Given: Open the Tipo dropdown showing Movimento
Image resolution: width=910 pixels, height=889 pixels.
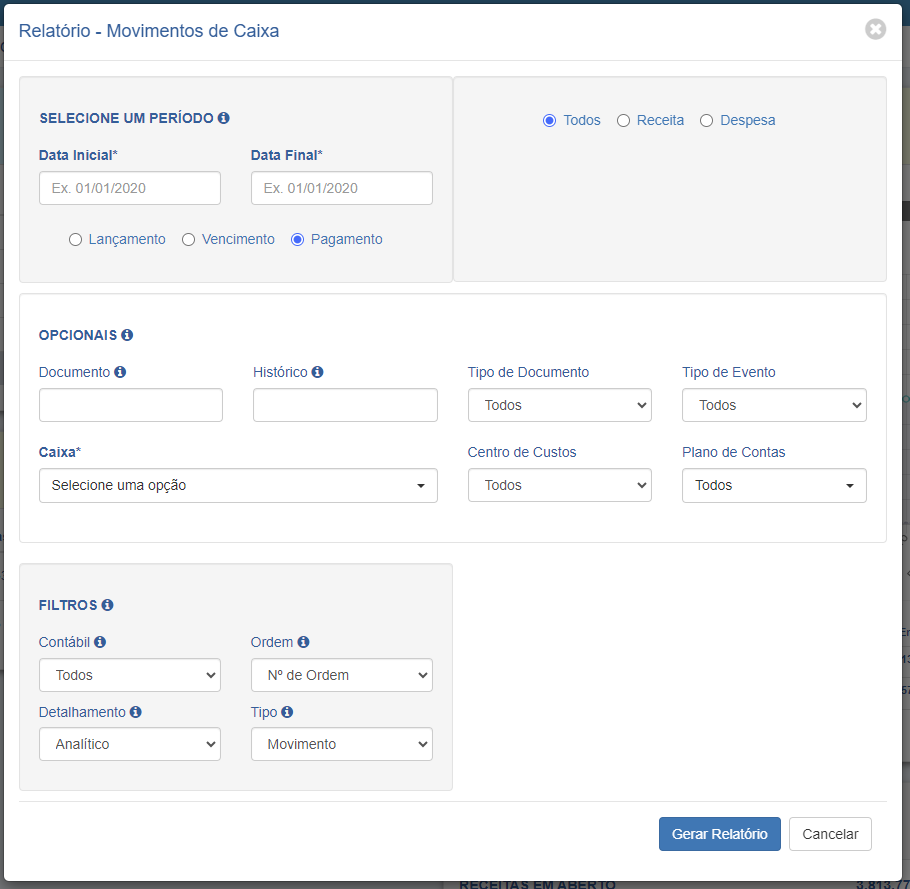Looking at the screenshot, I should (x=342, y=744).
